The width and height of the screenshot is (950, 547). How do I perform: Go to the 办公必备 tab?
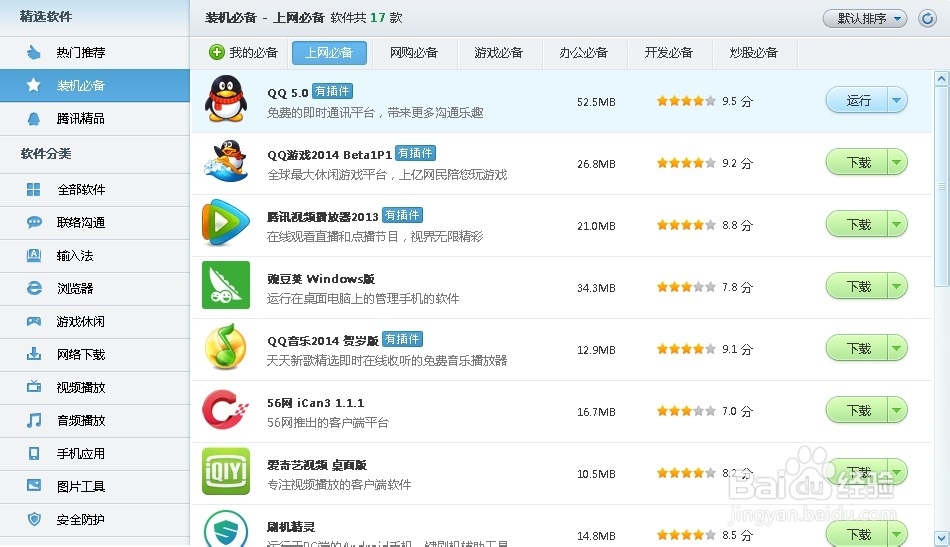pos(583,53)
